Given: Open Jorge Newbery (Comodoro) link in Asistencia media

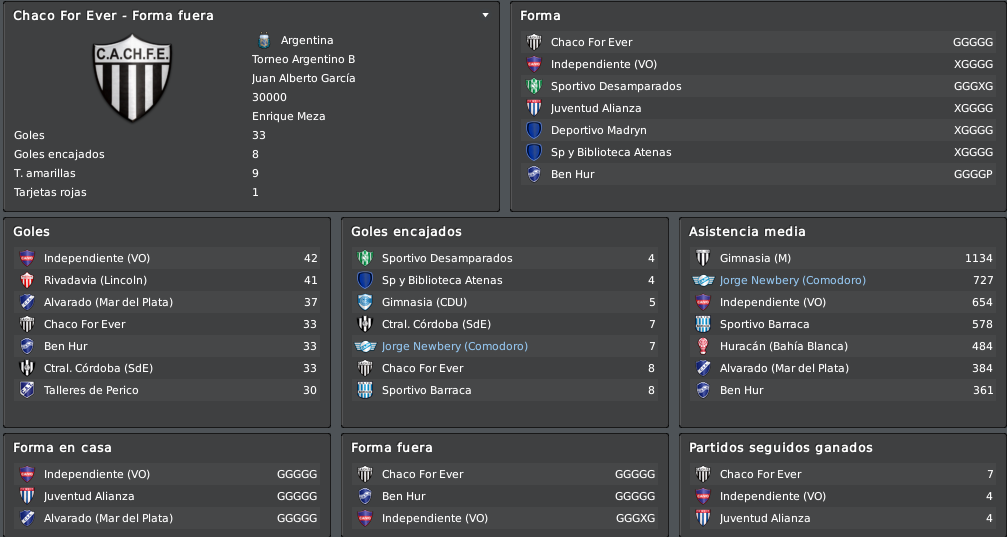Looking at the screenshot, I should [x=792, y=280].
